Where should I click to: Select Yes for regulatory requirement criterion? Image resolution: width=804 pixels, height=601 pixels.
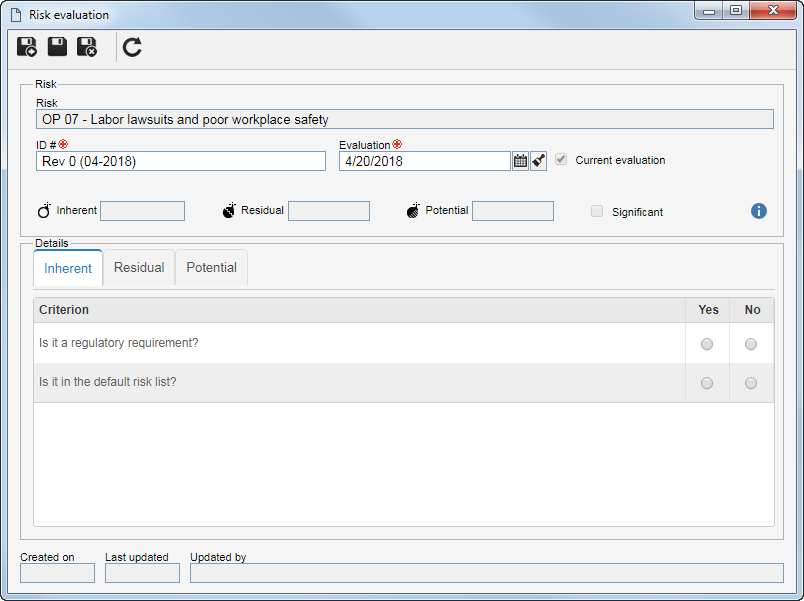click(x=707, y=344)
